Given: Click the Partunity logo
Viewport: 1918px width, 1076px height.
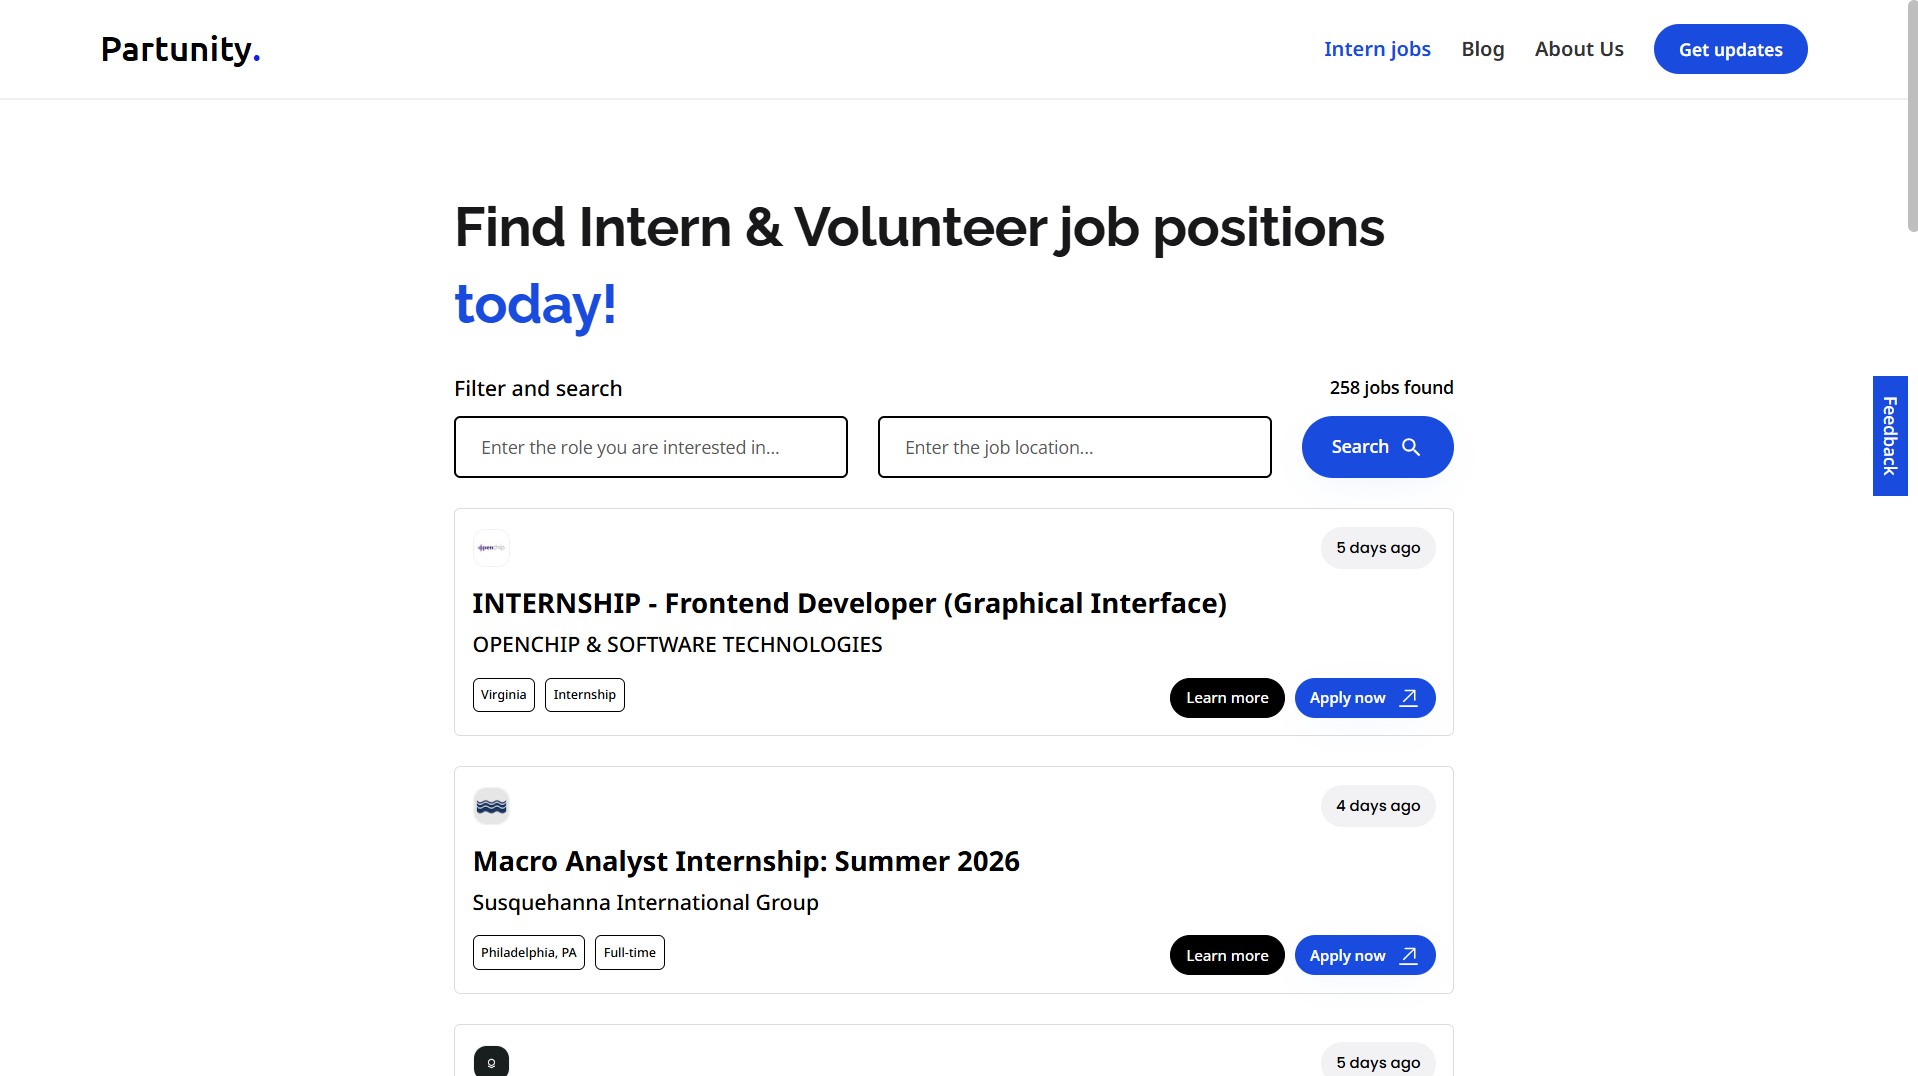Looking at the screenshot, I should 180,49.
